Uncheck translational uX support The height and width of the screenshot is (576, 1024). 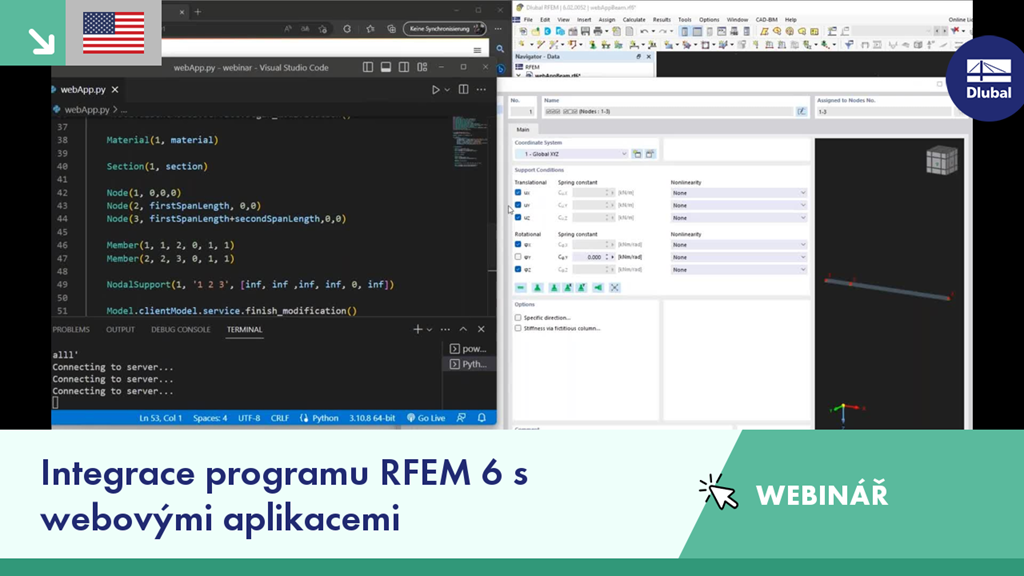click(518, 193)
